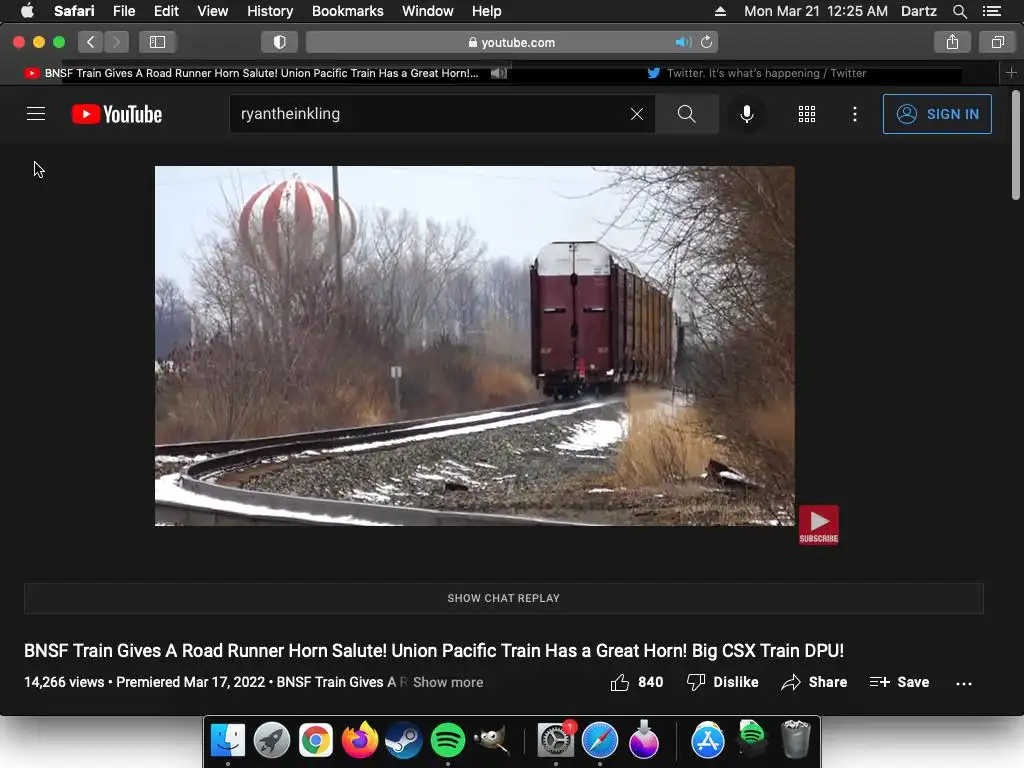Click the SIGN IN button
1024x768 pixels.
click(937, 114)
